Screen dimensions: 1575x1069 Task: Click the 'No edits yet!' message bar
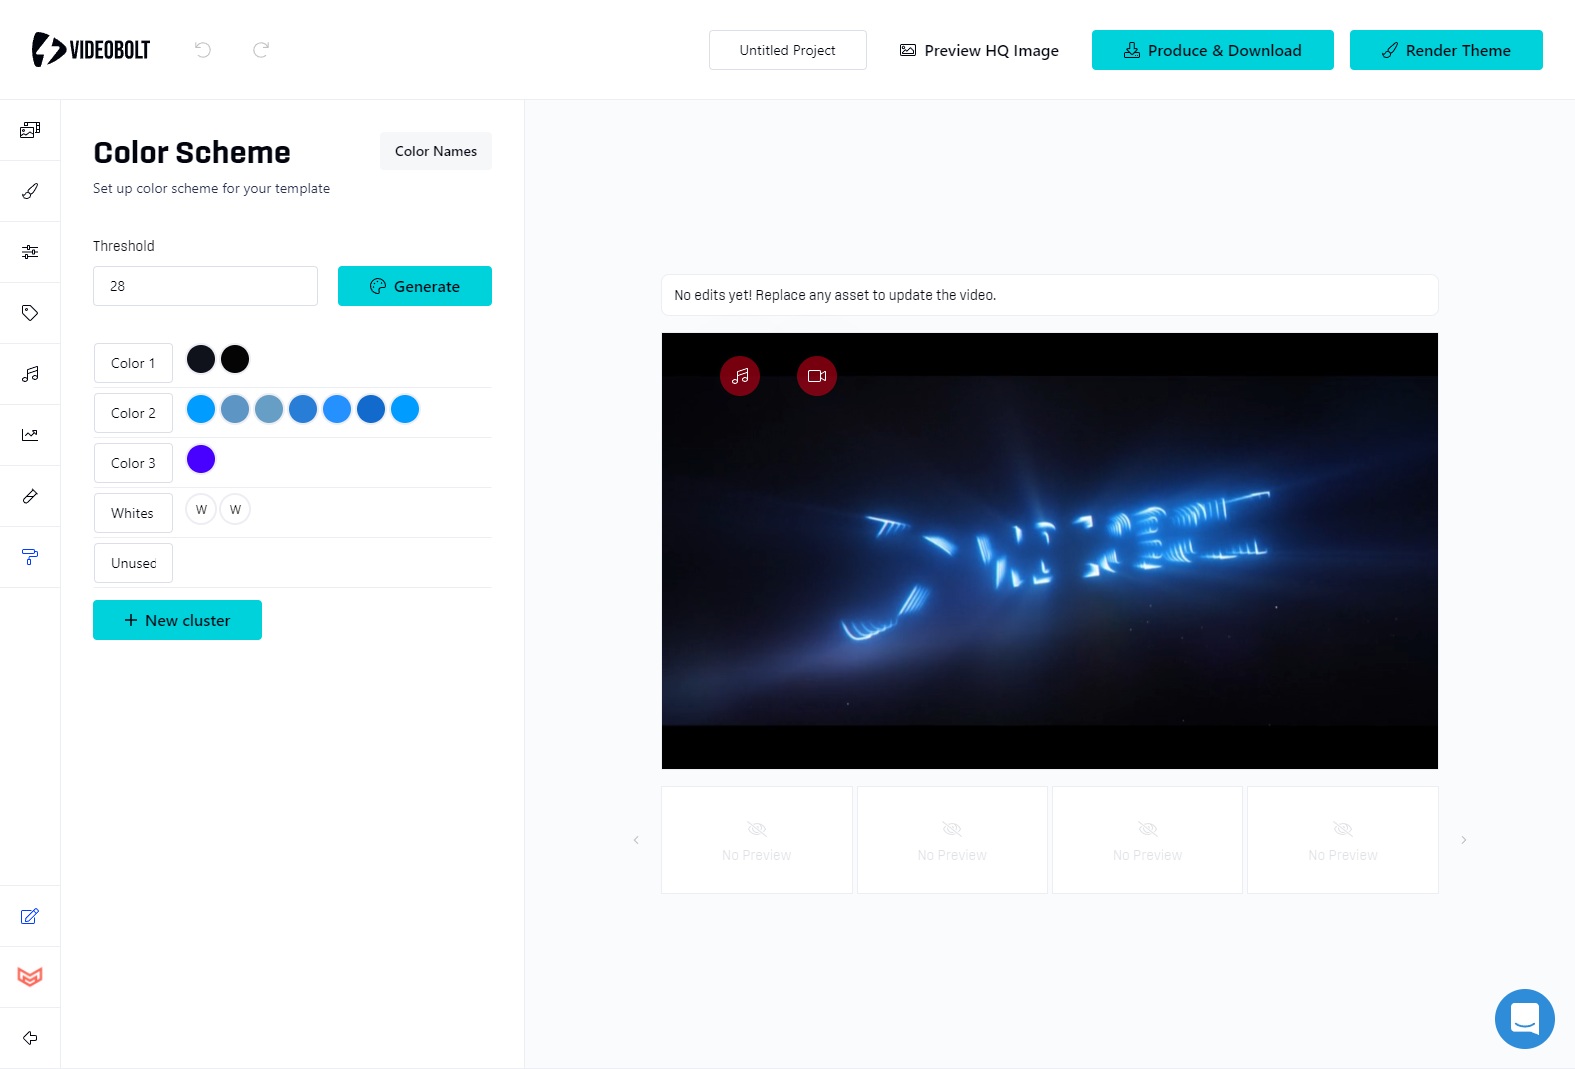coord(1050,295)
